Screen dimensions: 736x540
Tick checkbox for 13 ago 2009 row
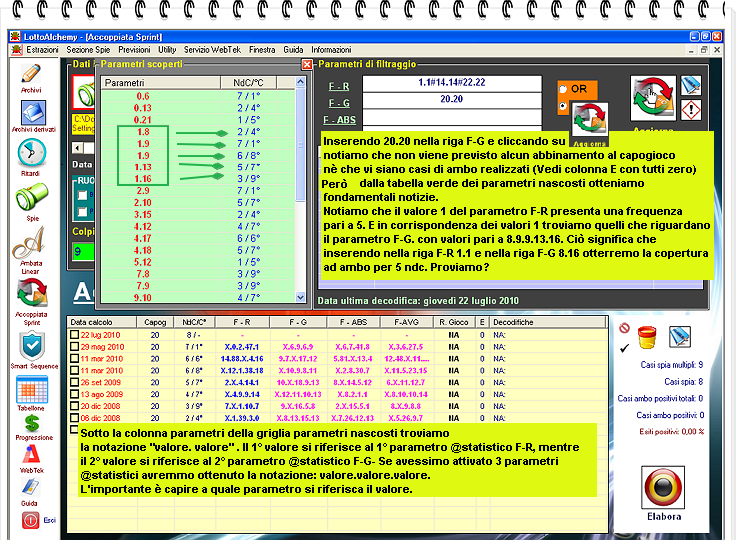[74, 394]
